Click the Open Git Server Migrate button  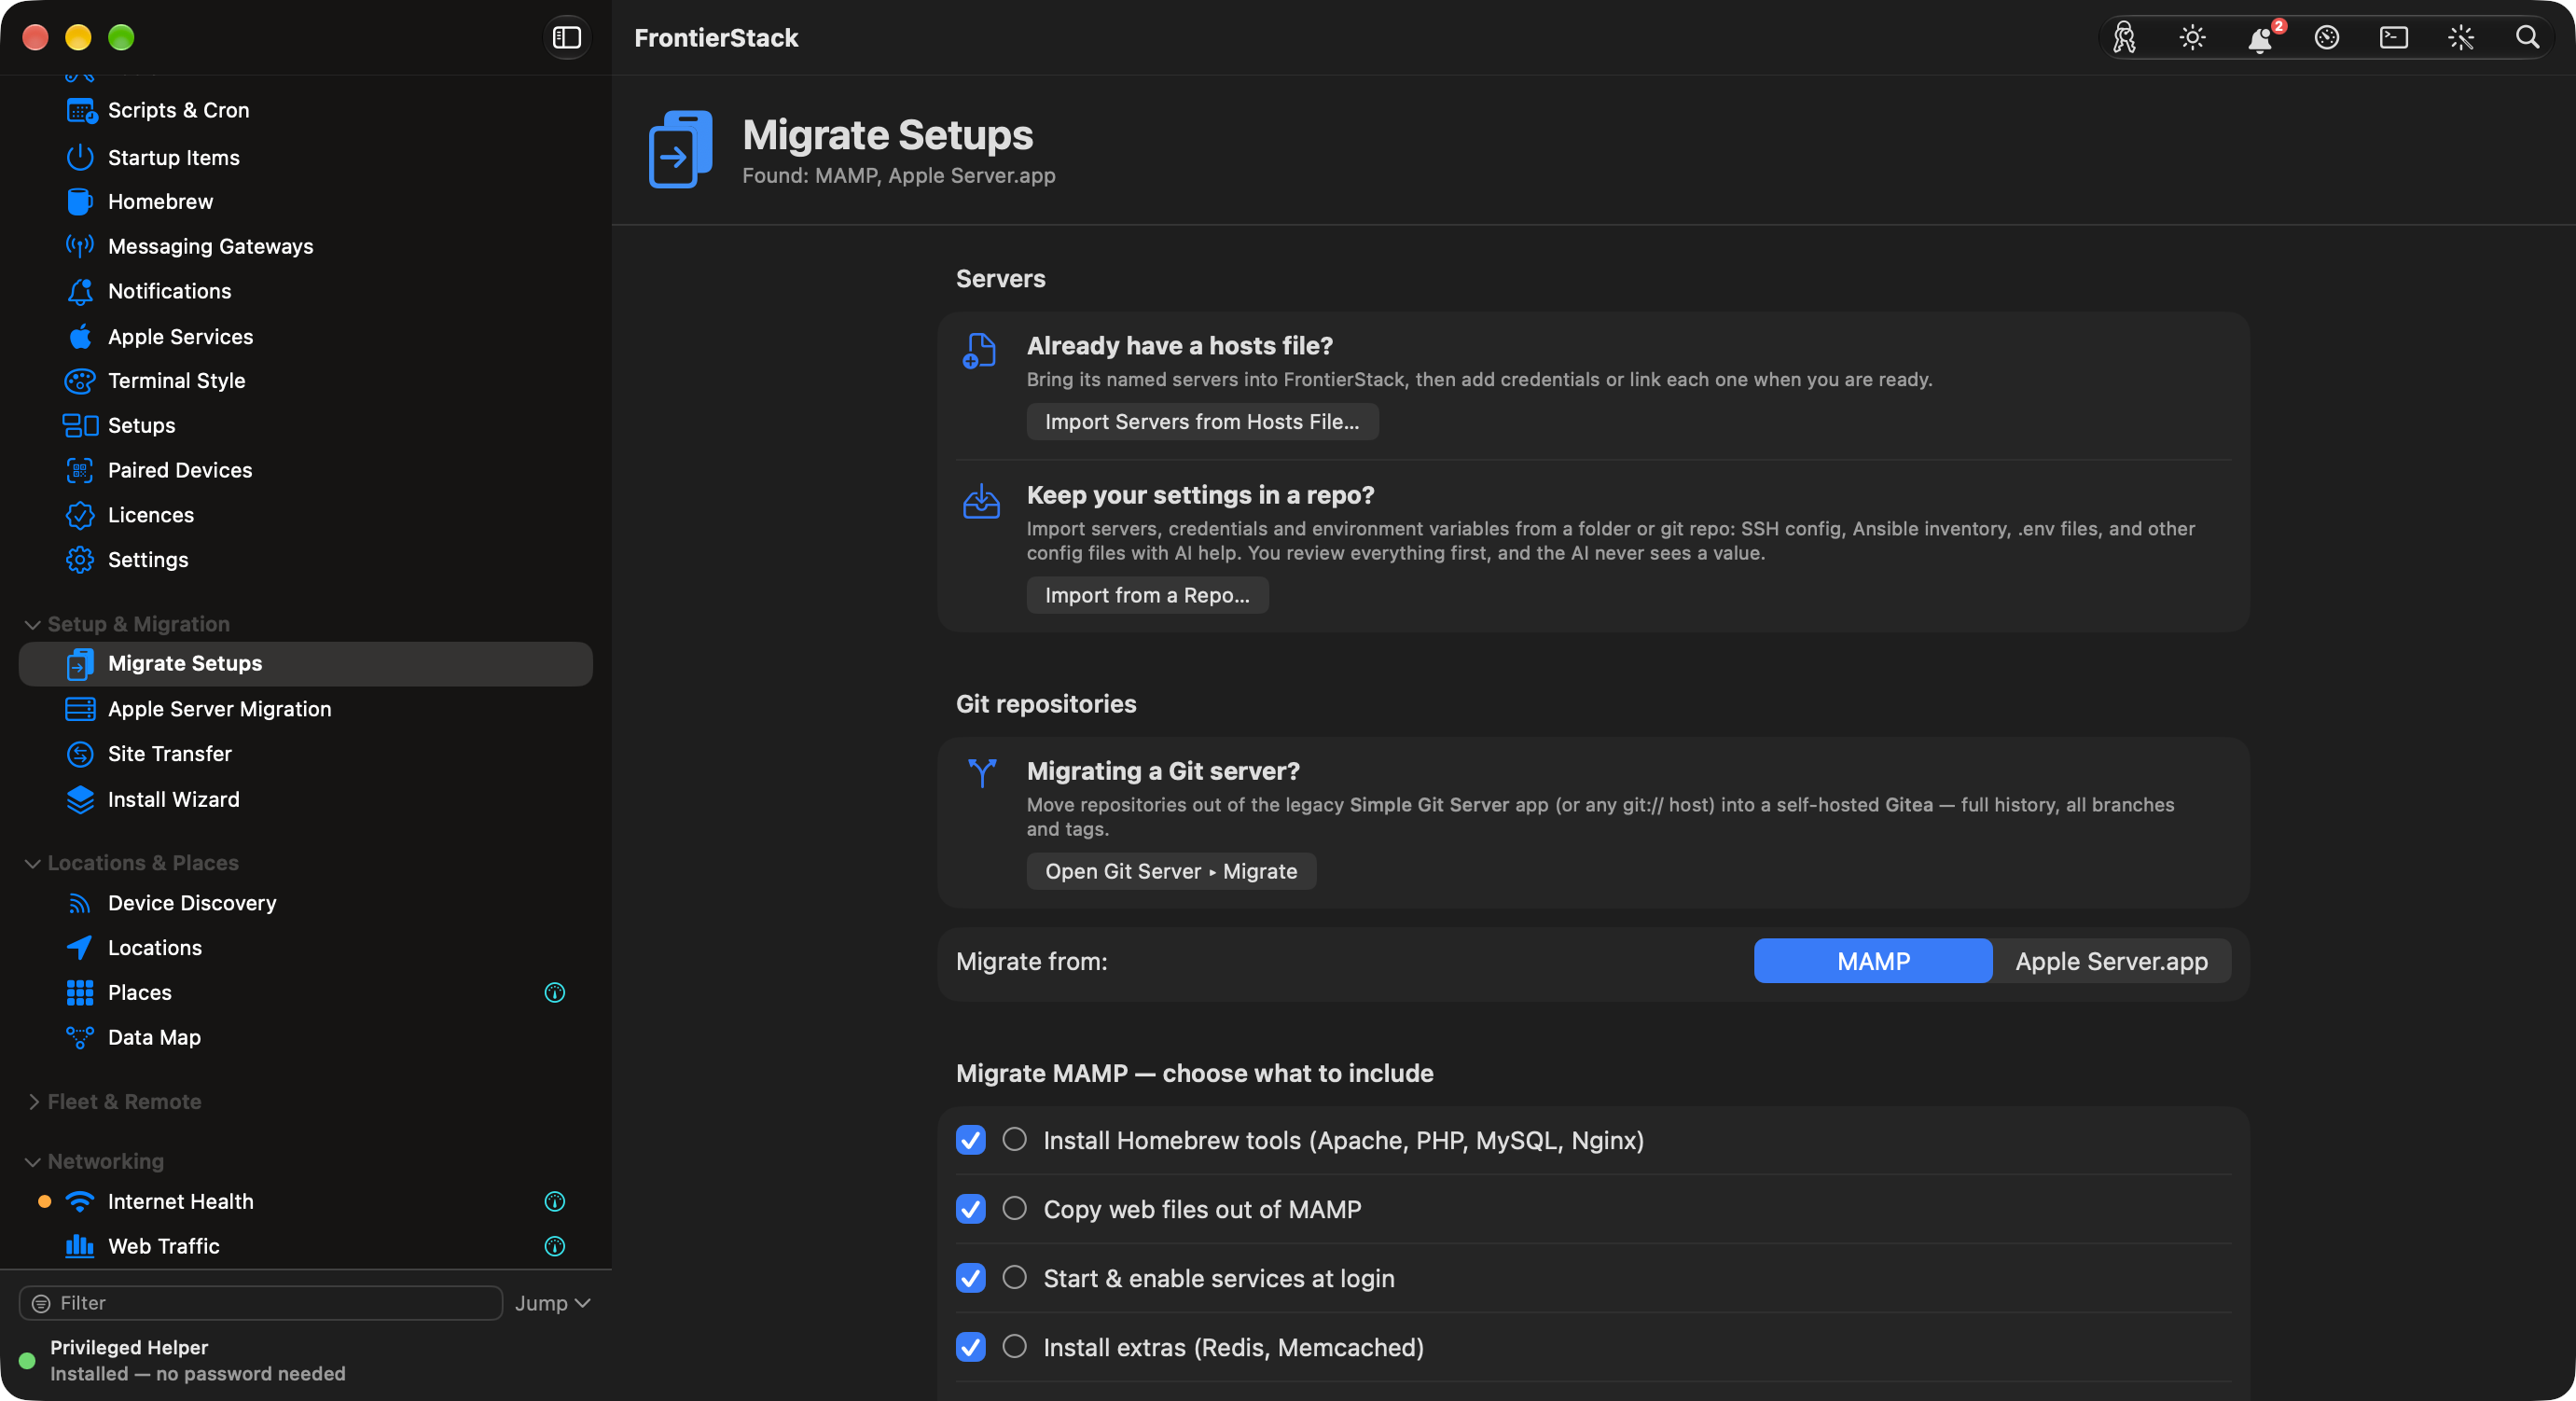(1171, 871)
